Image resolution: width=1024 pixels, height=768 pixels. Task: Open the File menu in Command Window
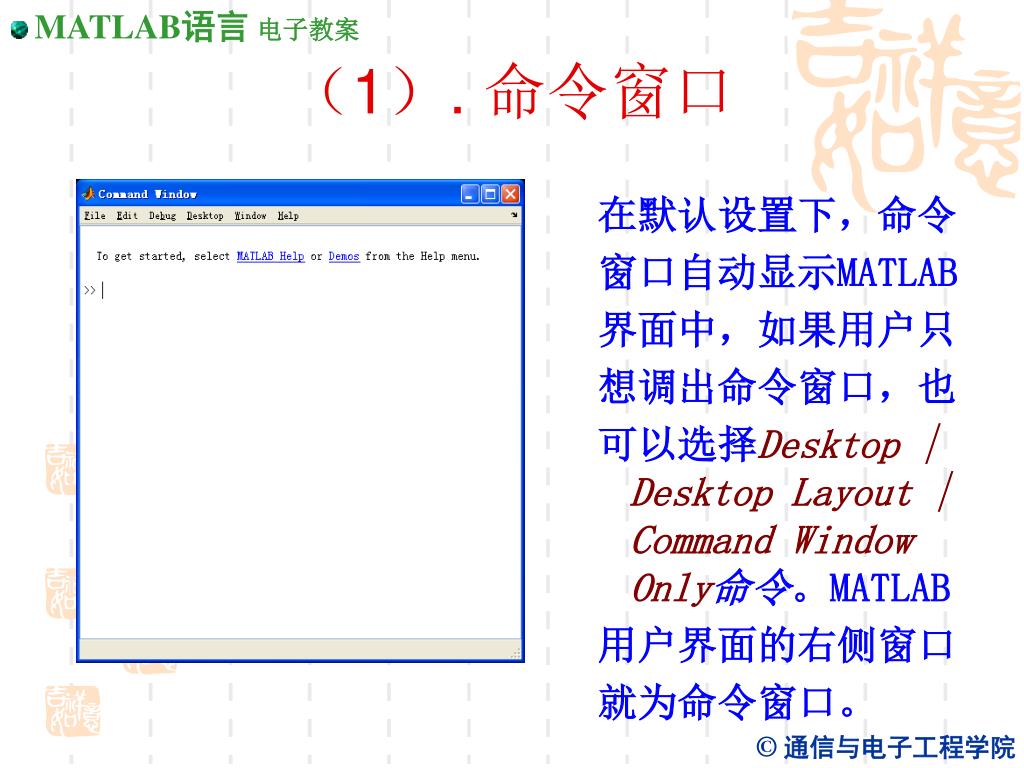(x=95, y=216)
